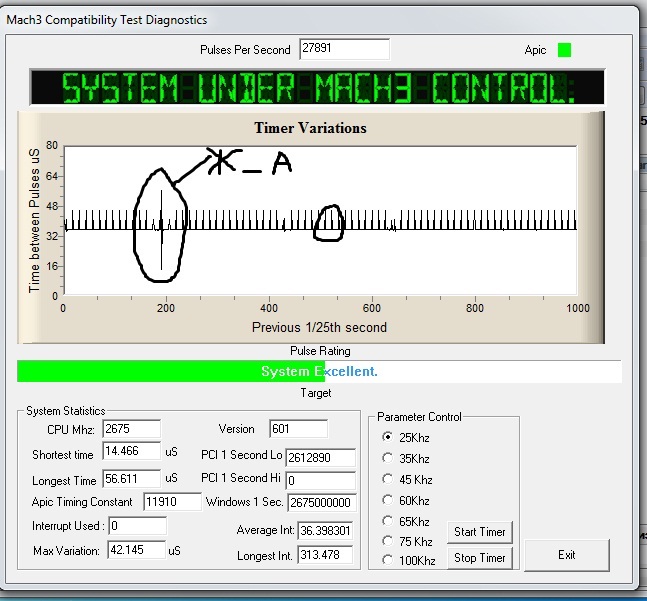The image size is (647, 601).
Task: Click the 'System Statistics' group label
Action: [x=66, y=411]
